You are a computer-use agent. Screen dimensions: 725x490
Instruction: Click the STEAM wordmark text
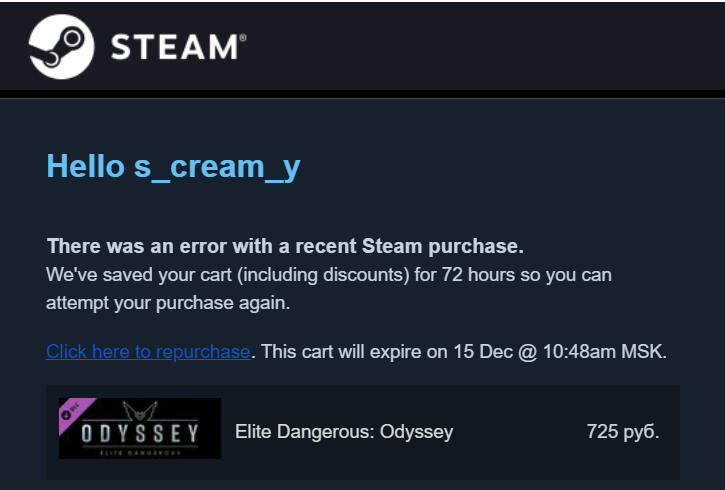[171, 46]
